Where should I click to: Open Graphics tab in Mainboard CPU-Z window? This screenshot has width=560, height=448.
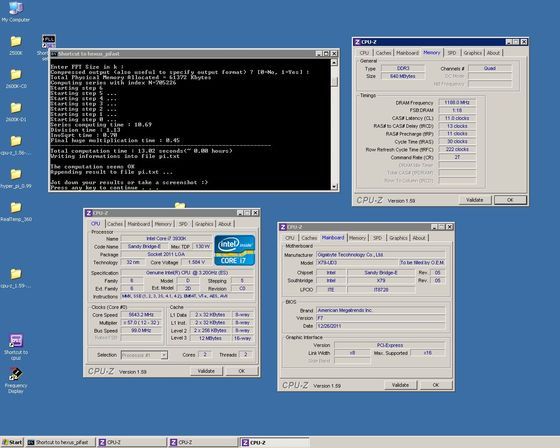pyautogui.click(x=398, y=238)
